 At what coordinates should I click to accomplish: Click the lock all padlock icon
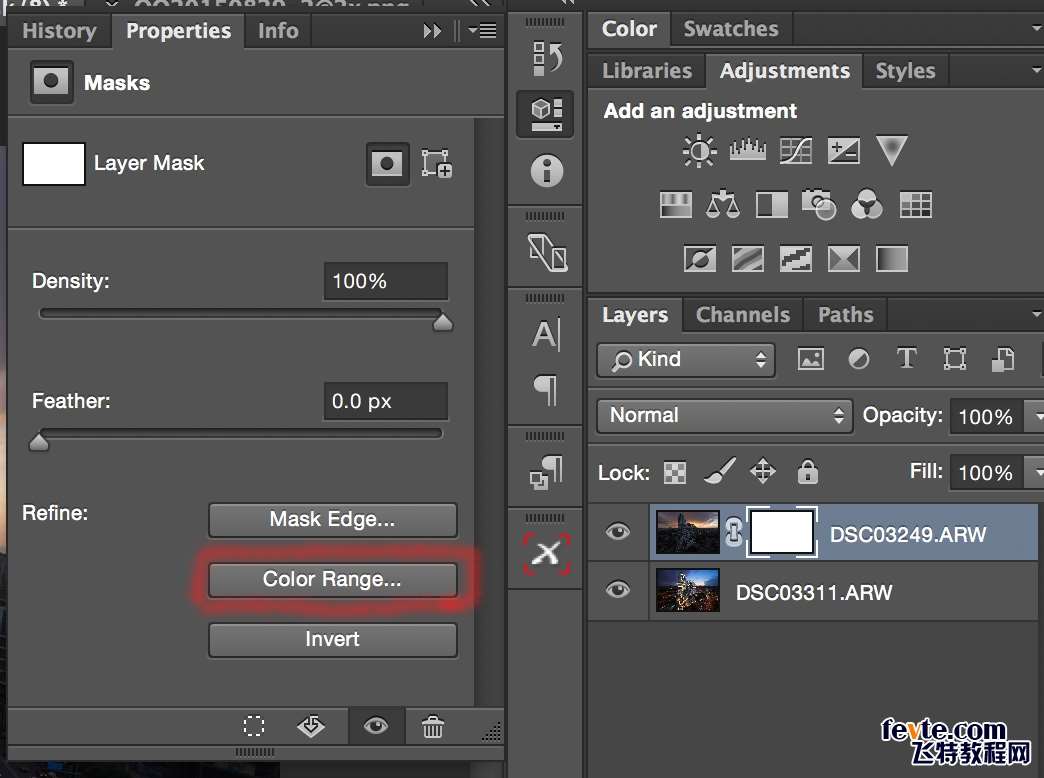tap(807, 472)
